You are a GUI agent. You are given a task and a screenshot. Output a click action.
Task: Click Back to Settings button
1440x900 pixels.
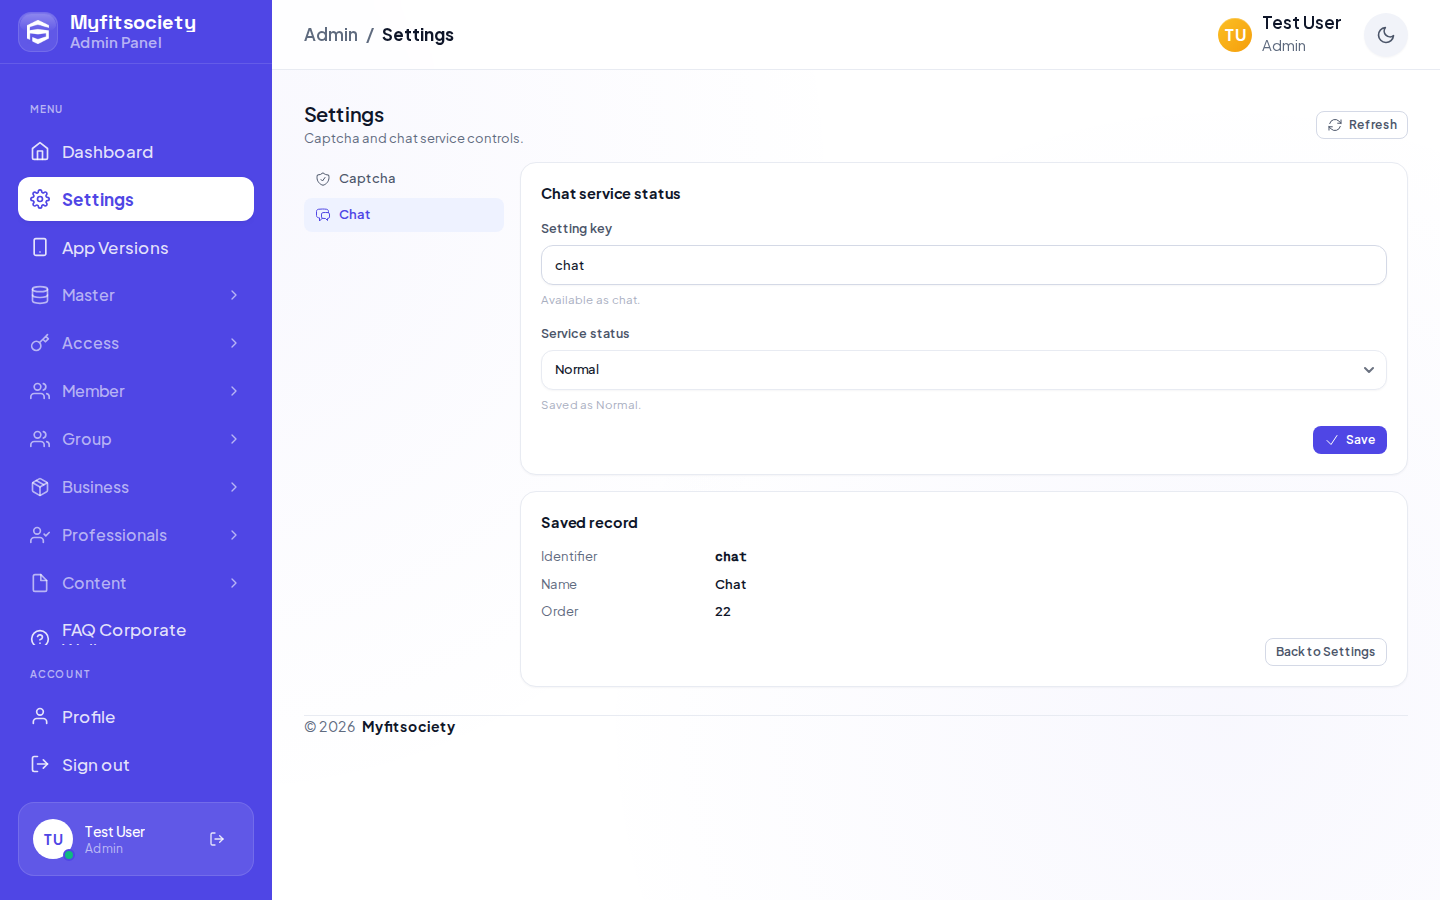coord(1325,652)
